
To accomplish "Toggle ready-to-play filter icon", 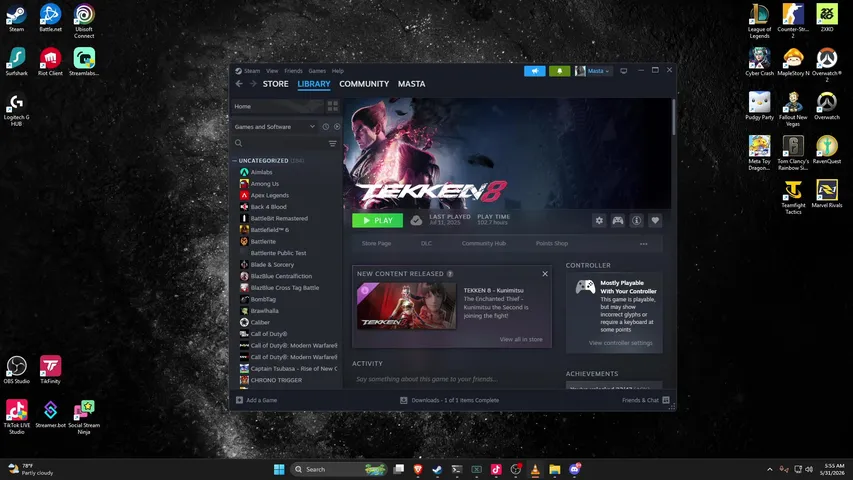I will tap(337, 127).
